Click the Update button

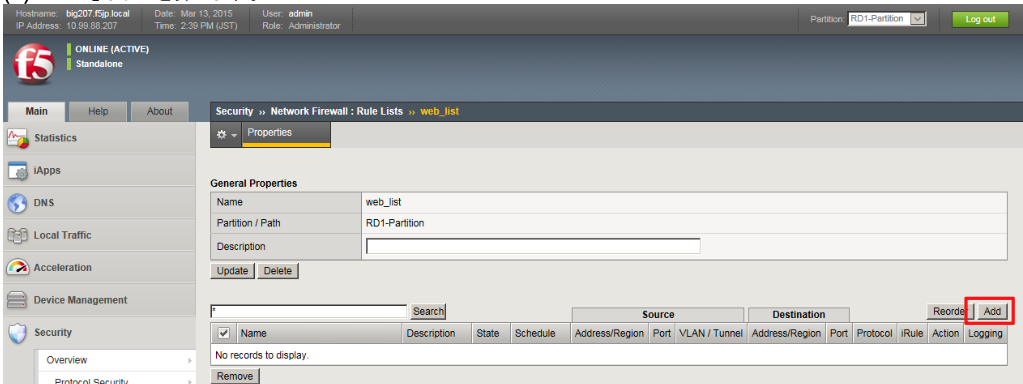[232, 271]
